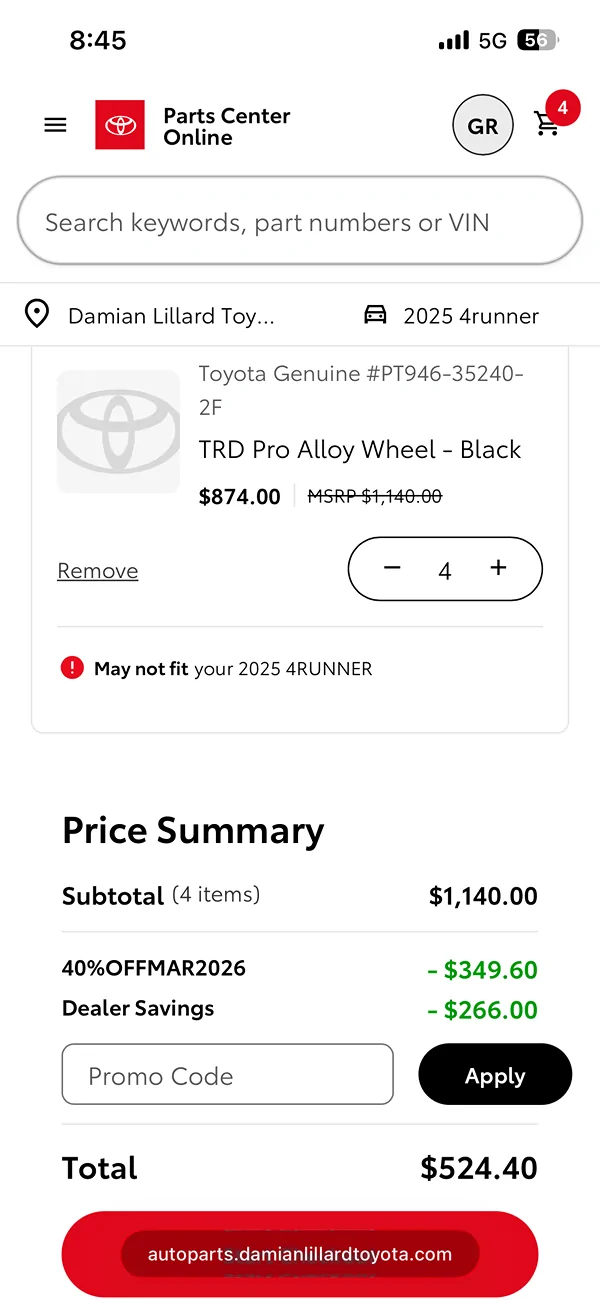Open the 2025 4runner vehicle selector
The height and width of the screenshot is (1300, 600).
pyautogui.click(x=470, y=314)
